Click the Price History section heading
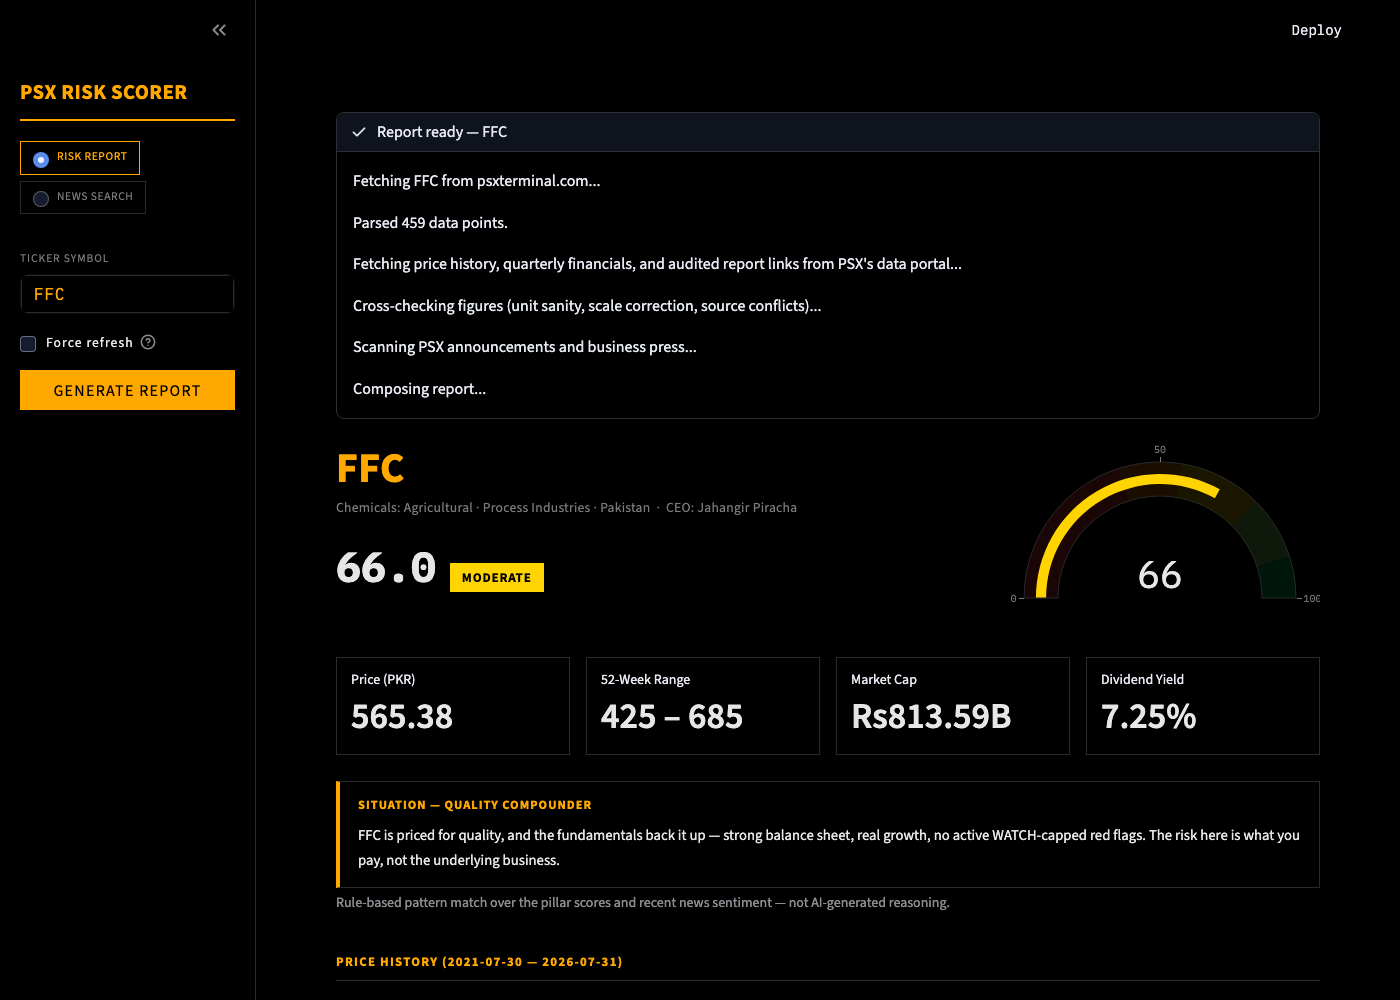Viewport: 1400px width, 1000px height. tap(479, 962)
